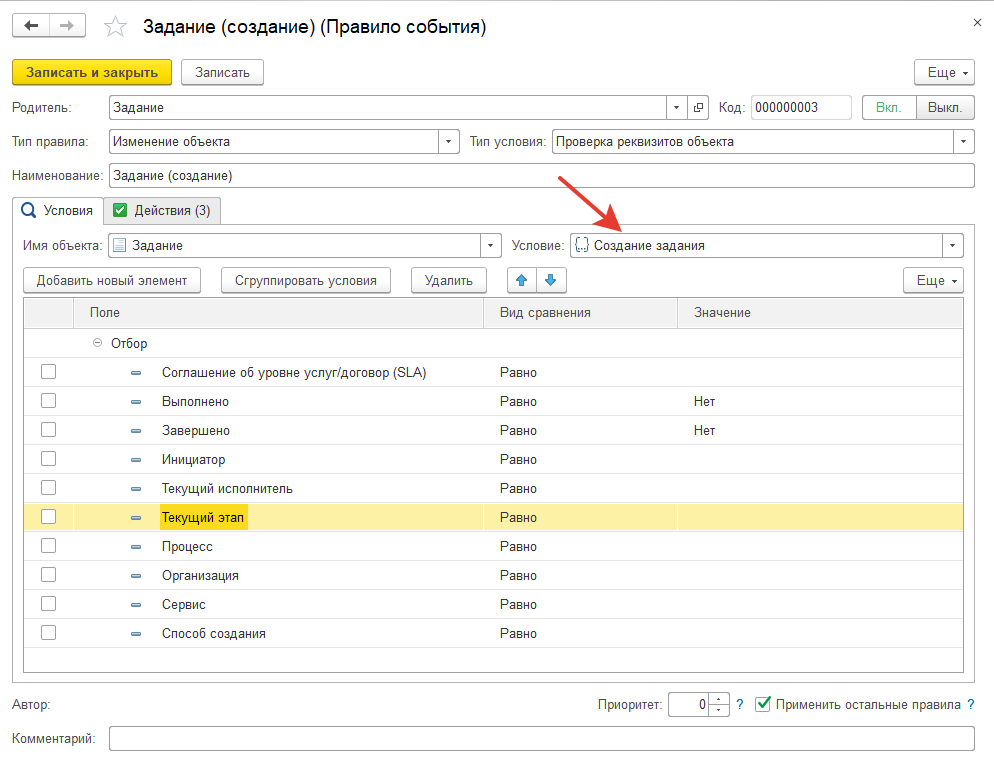Click the Код input field
Image resolution: width=994 pixels, height=763 pixels.
click(x=801, y=108)
